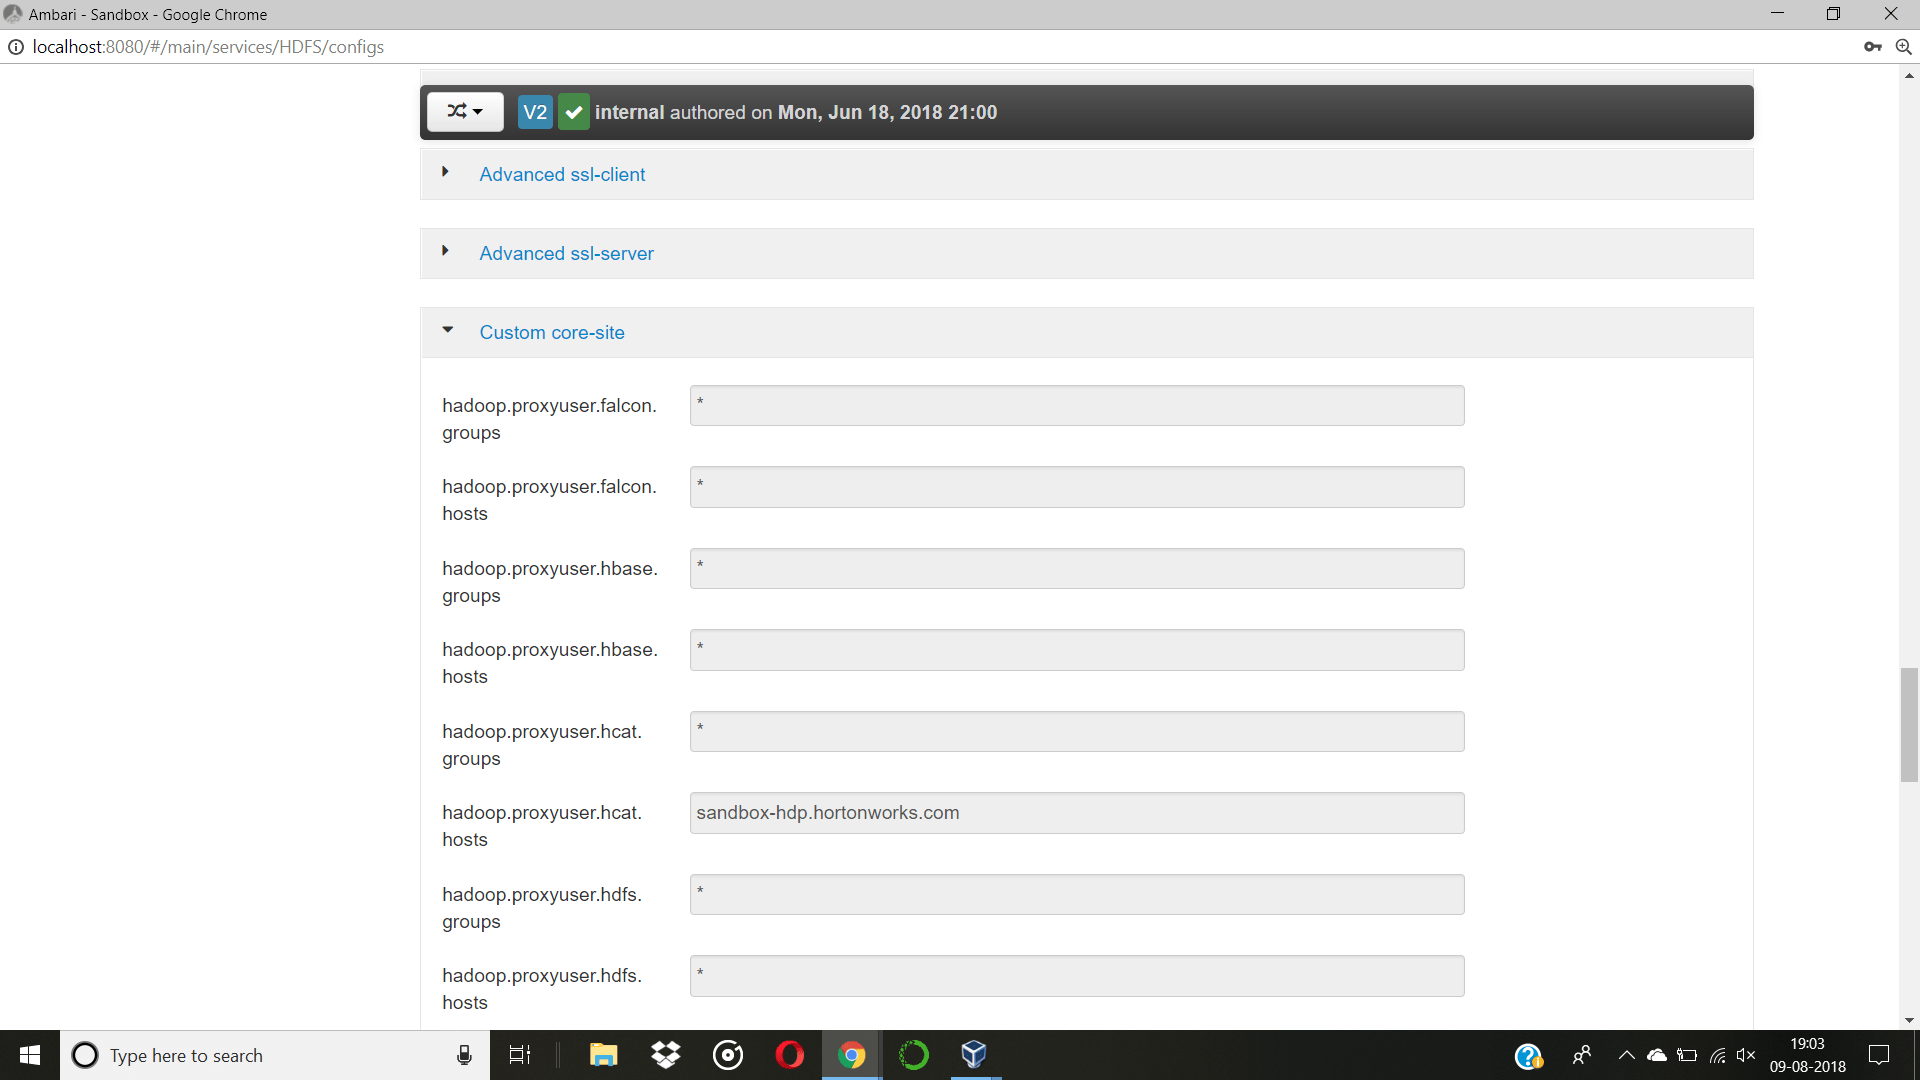Viewport: 1920px width, 1080px height.
Task: Click the hadoop.proxyuser.hdfs.groups text box
Action: pos(1076,894)
